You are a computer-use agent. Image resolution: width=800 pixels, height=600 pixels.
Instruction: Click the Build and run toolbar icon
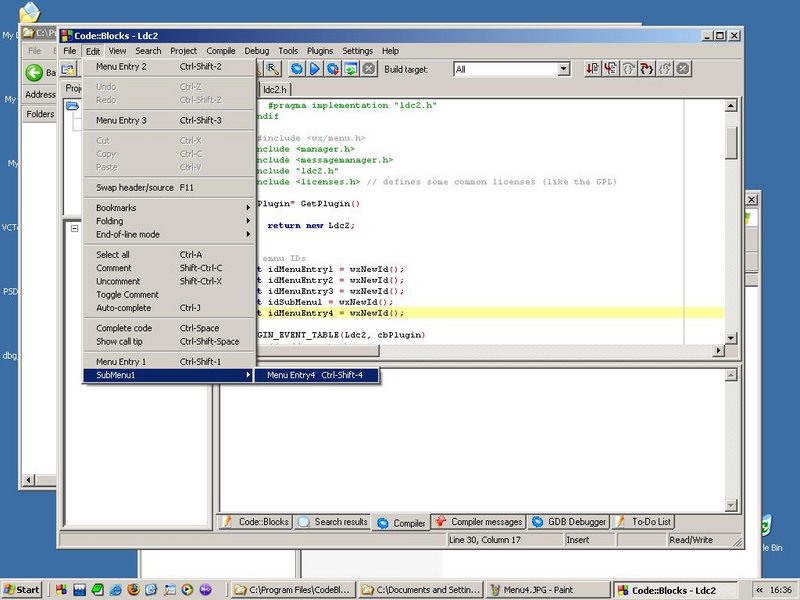[x=333, y=69]
